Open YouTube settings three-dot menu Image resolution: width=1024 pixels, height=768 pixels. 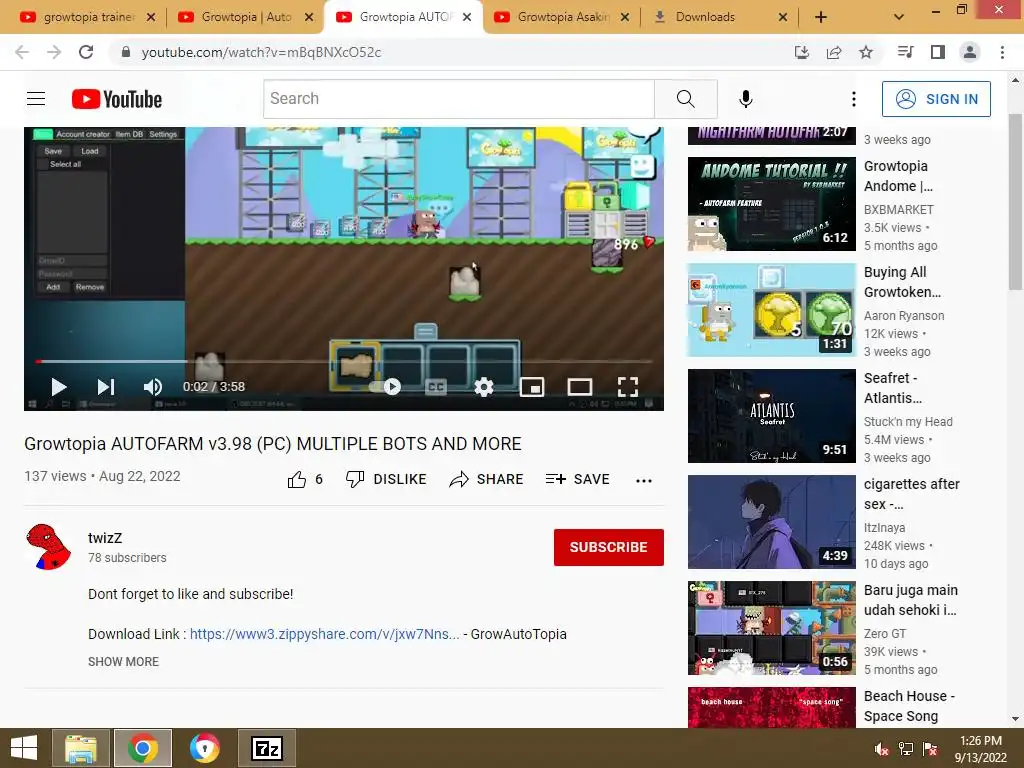(x=854, y=99)
